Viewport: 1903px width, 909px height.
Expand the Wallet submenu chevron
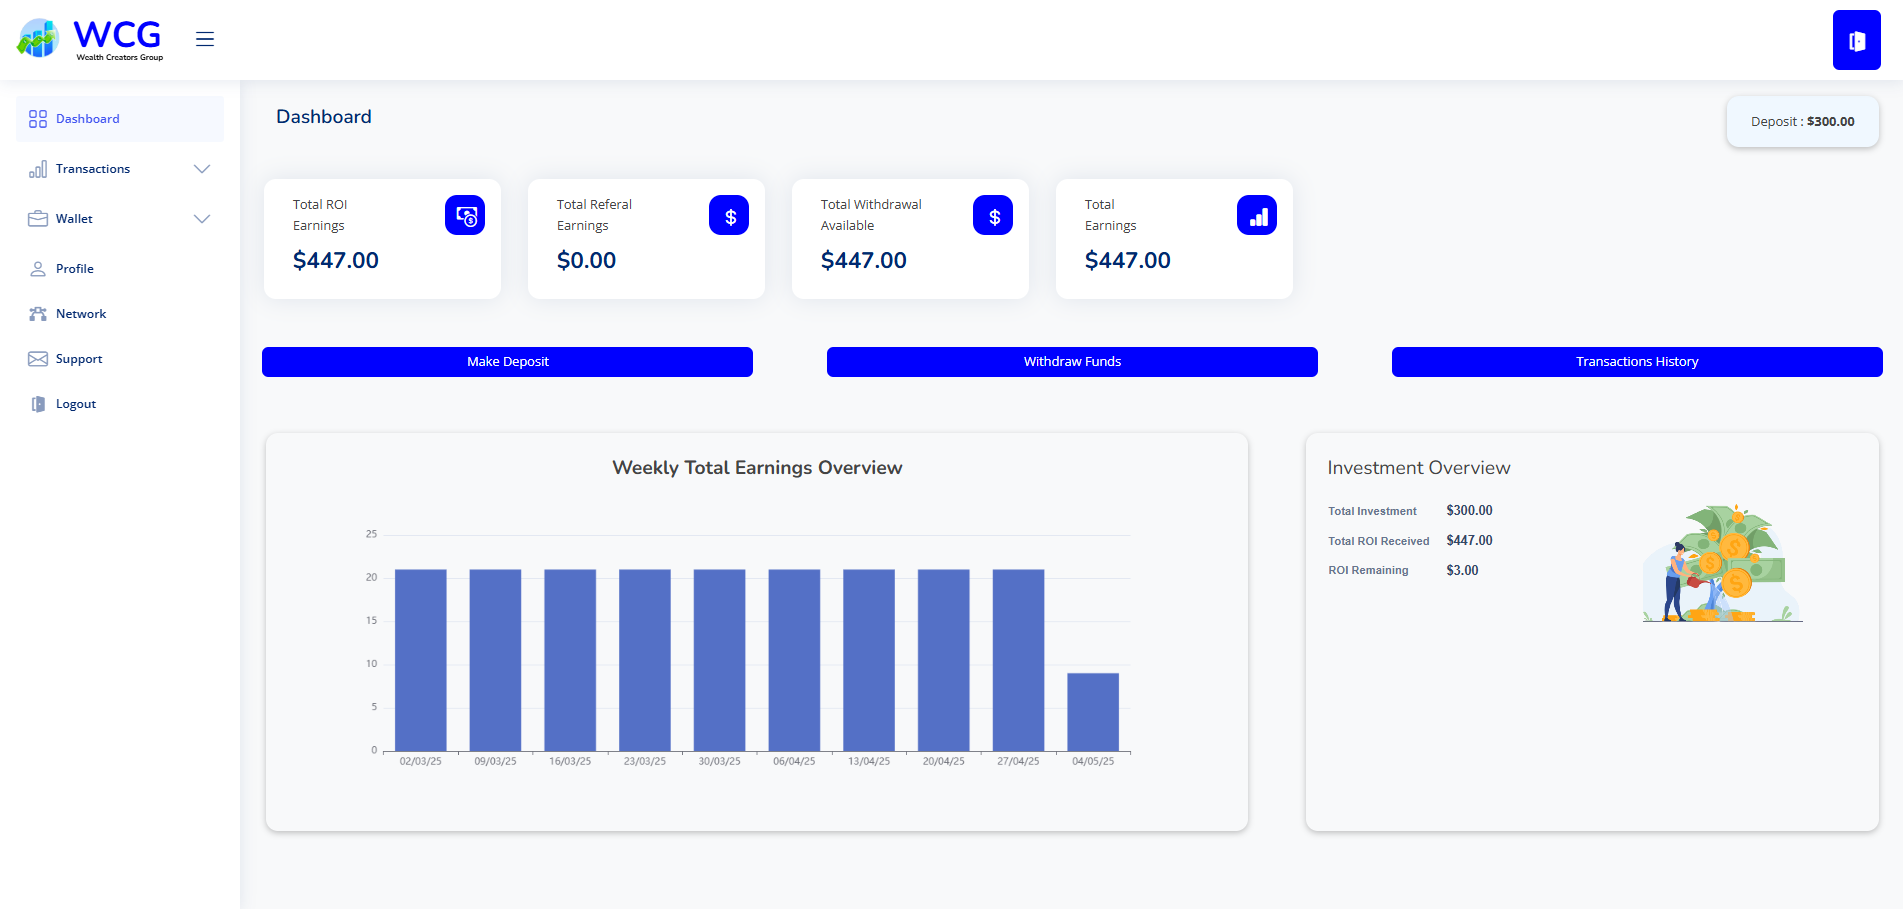[x=202, y=219]
